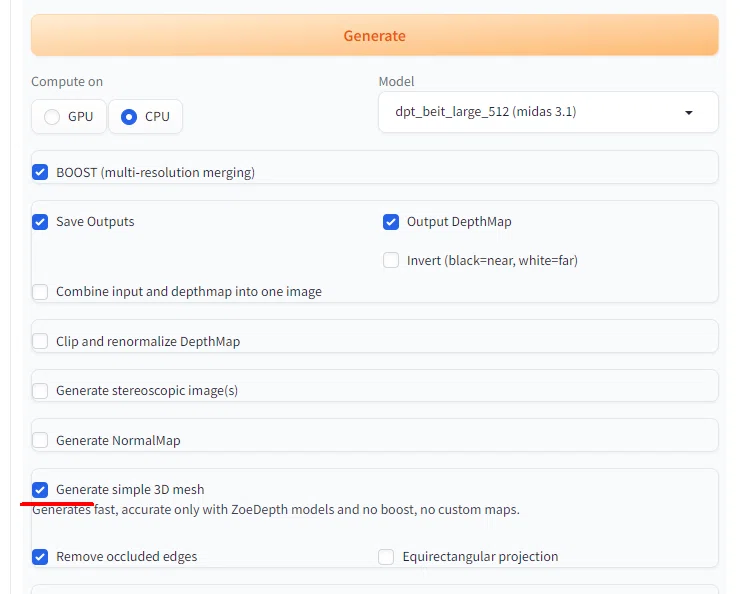Click the orange Generate button
The image size is (746, 594).
pyautogui.click(x=374, y=35)
